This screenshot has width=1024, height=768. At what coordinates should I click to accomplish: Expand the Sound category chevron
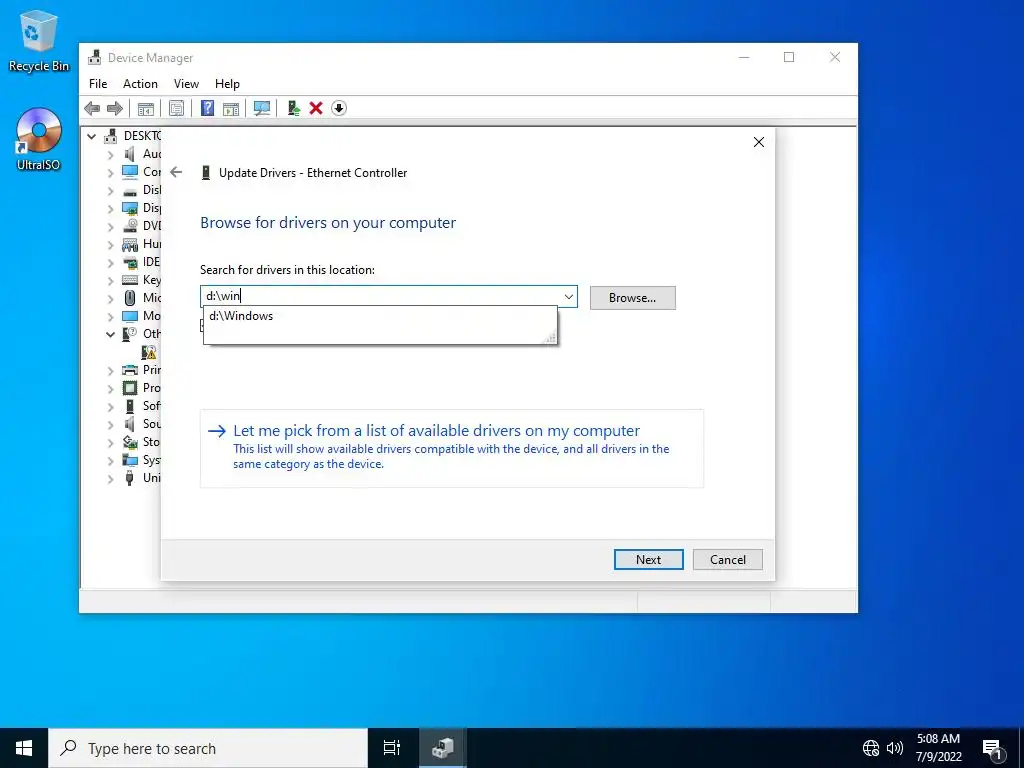pyautogui.click(x=110, y=424)
